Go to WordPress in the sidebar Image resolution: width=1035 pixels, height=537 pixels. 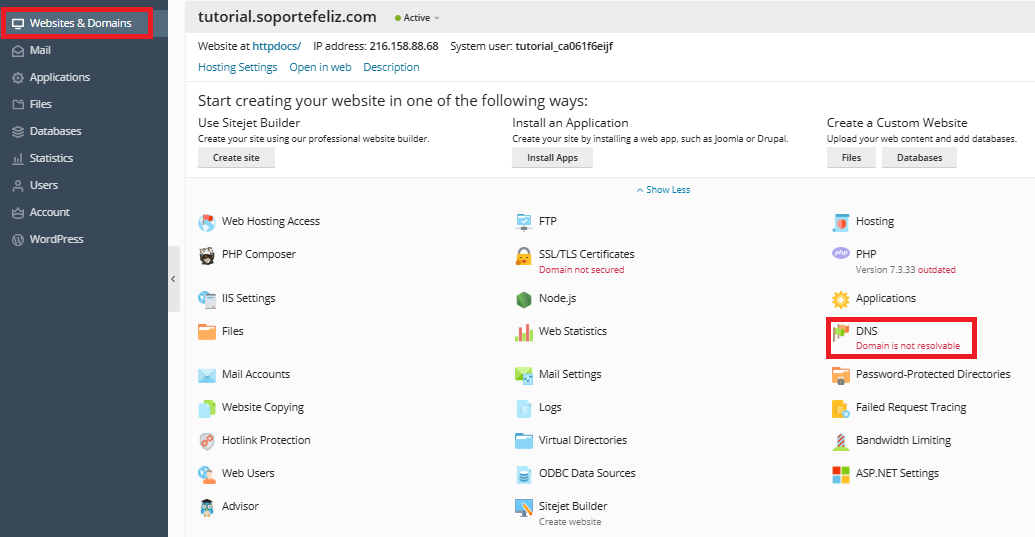[56, 239]
